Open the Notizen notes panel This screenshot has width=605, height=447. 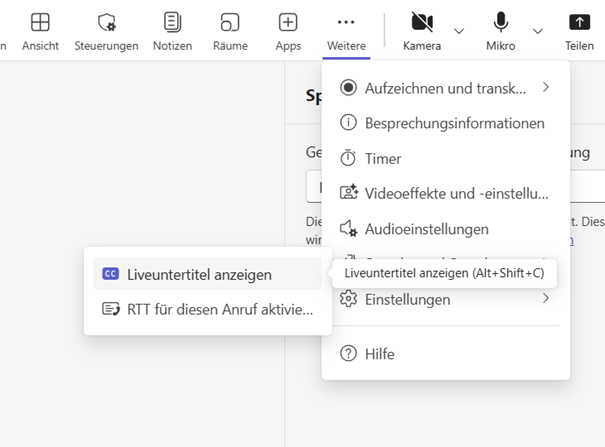click(172, 32)
